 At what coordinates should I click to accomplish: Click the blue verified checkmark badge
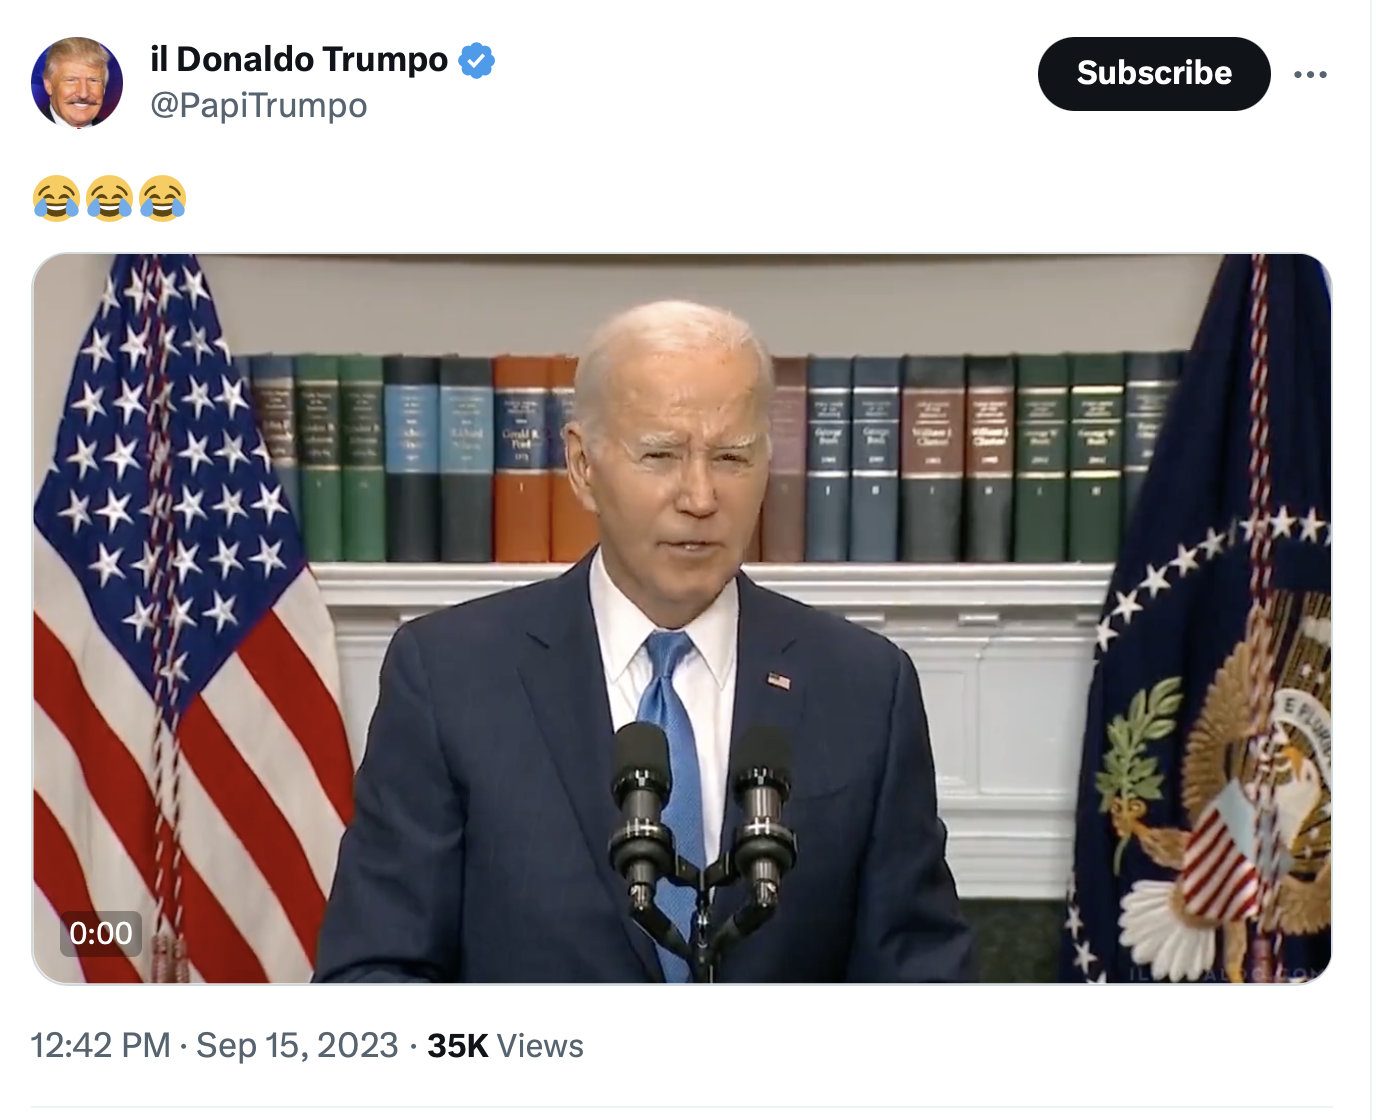point(476,60)
